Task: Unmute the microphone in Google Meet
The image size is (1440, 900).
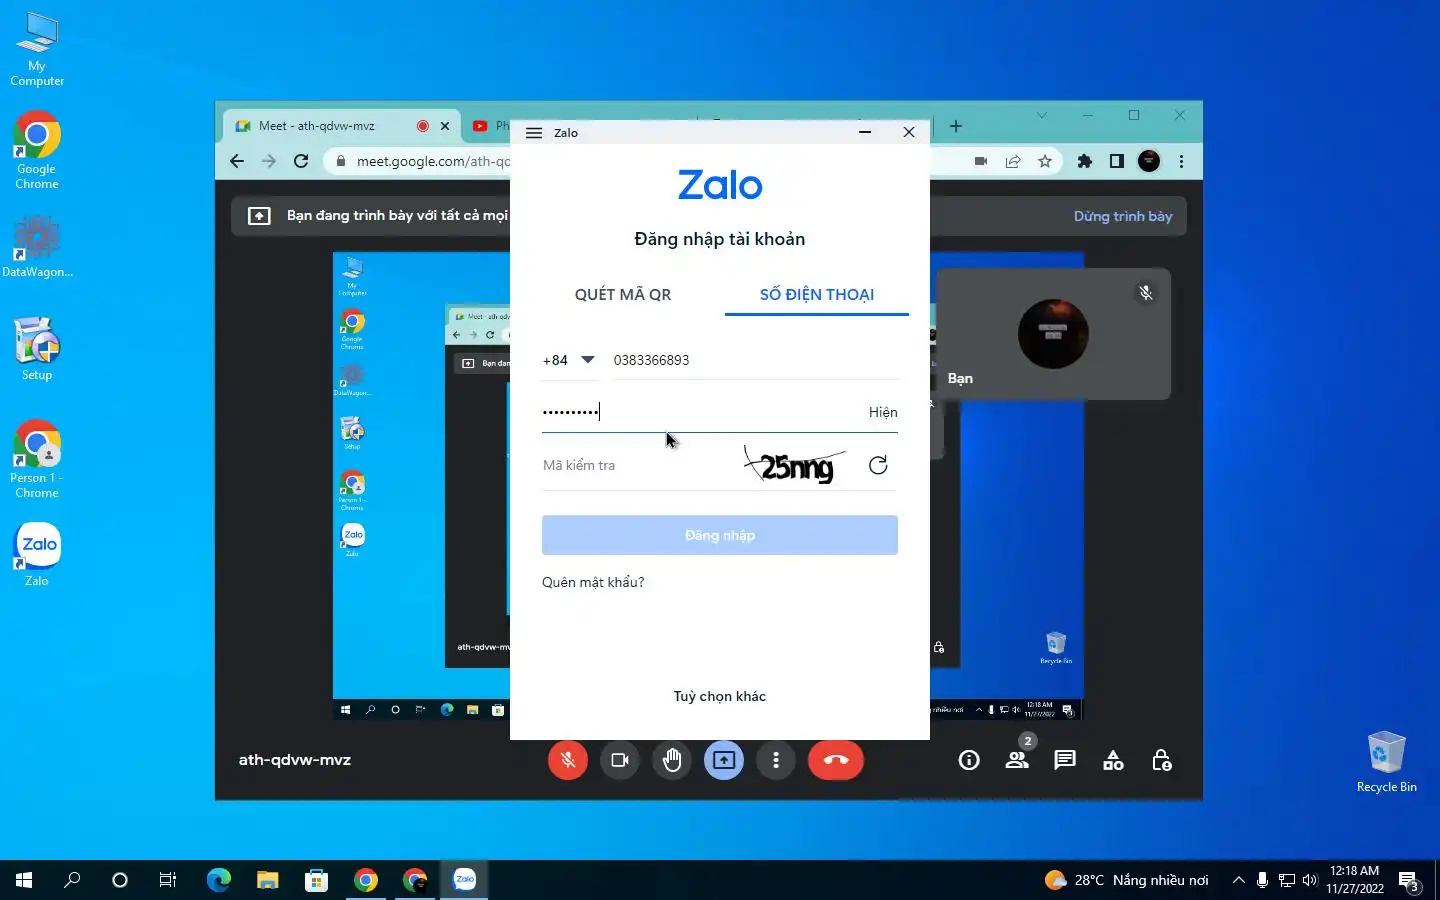Action: tap(568, 760)
